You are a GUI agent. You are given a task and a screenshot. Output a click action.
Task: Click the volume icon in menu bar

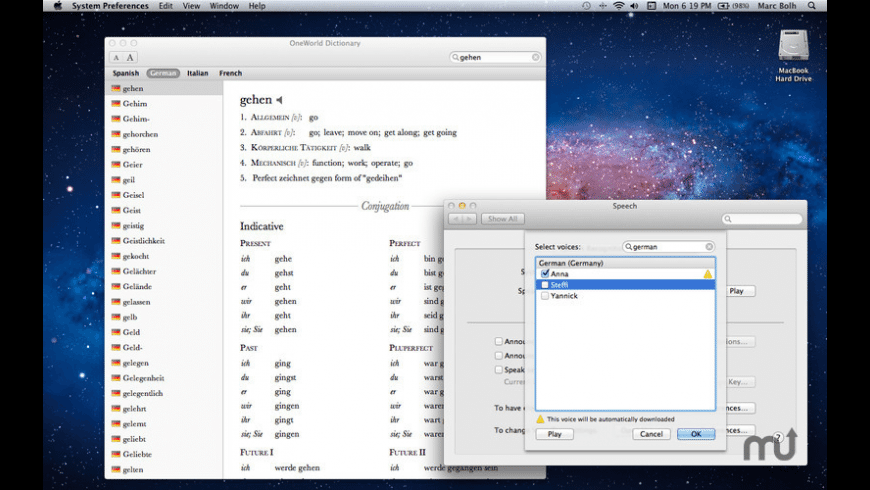coord(634,6)
